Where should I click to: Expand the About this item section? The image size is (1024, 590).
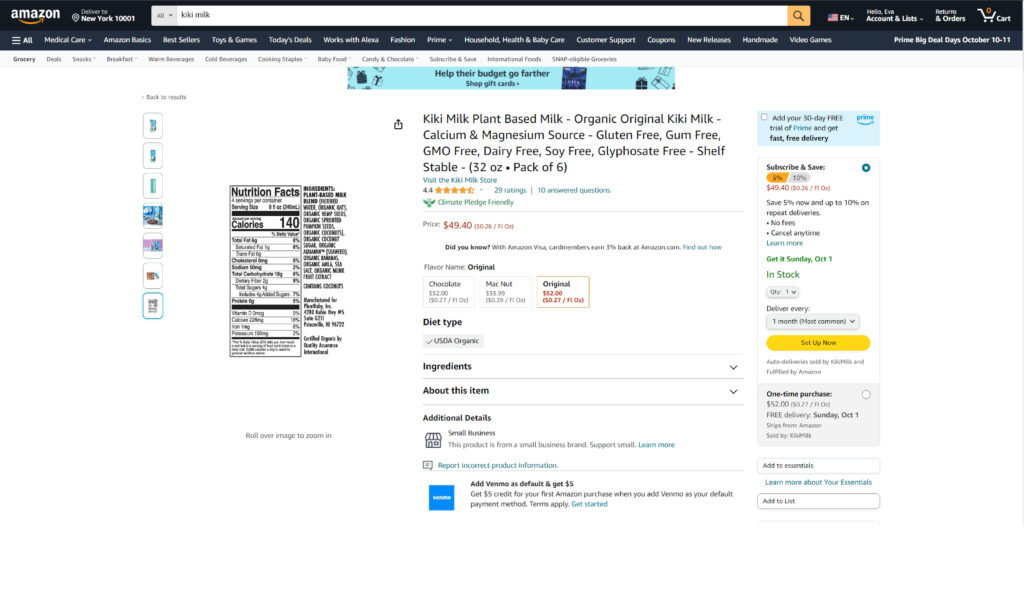583,391
